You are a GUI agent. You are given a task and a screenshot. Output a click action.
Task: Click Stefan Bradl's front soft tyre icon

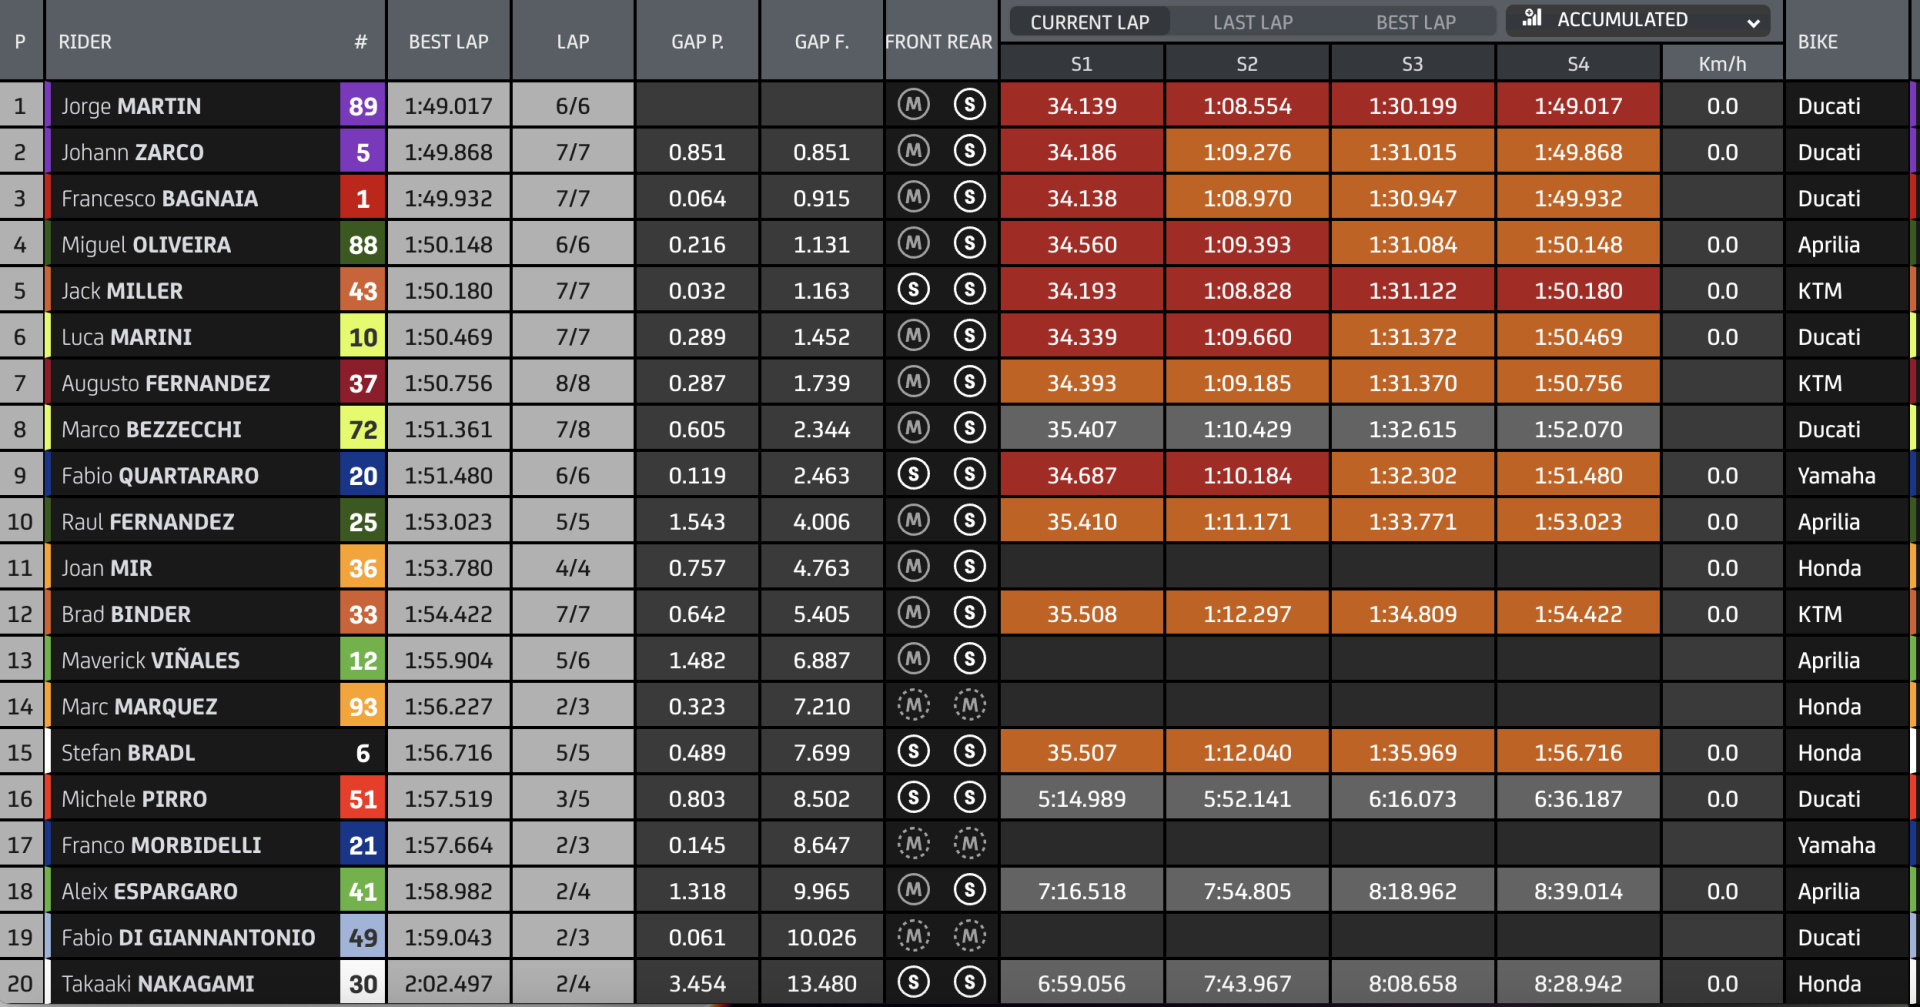click(x=913, y=751)
